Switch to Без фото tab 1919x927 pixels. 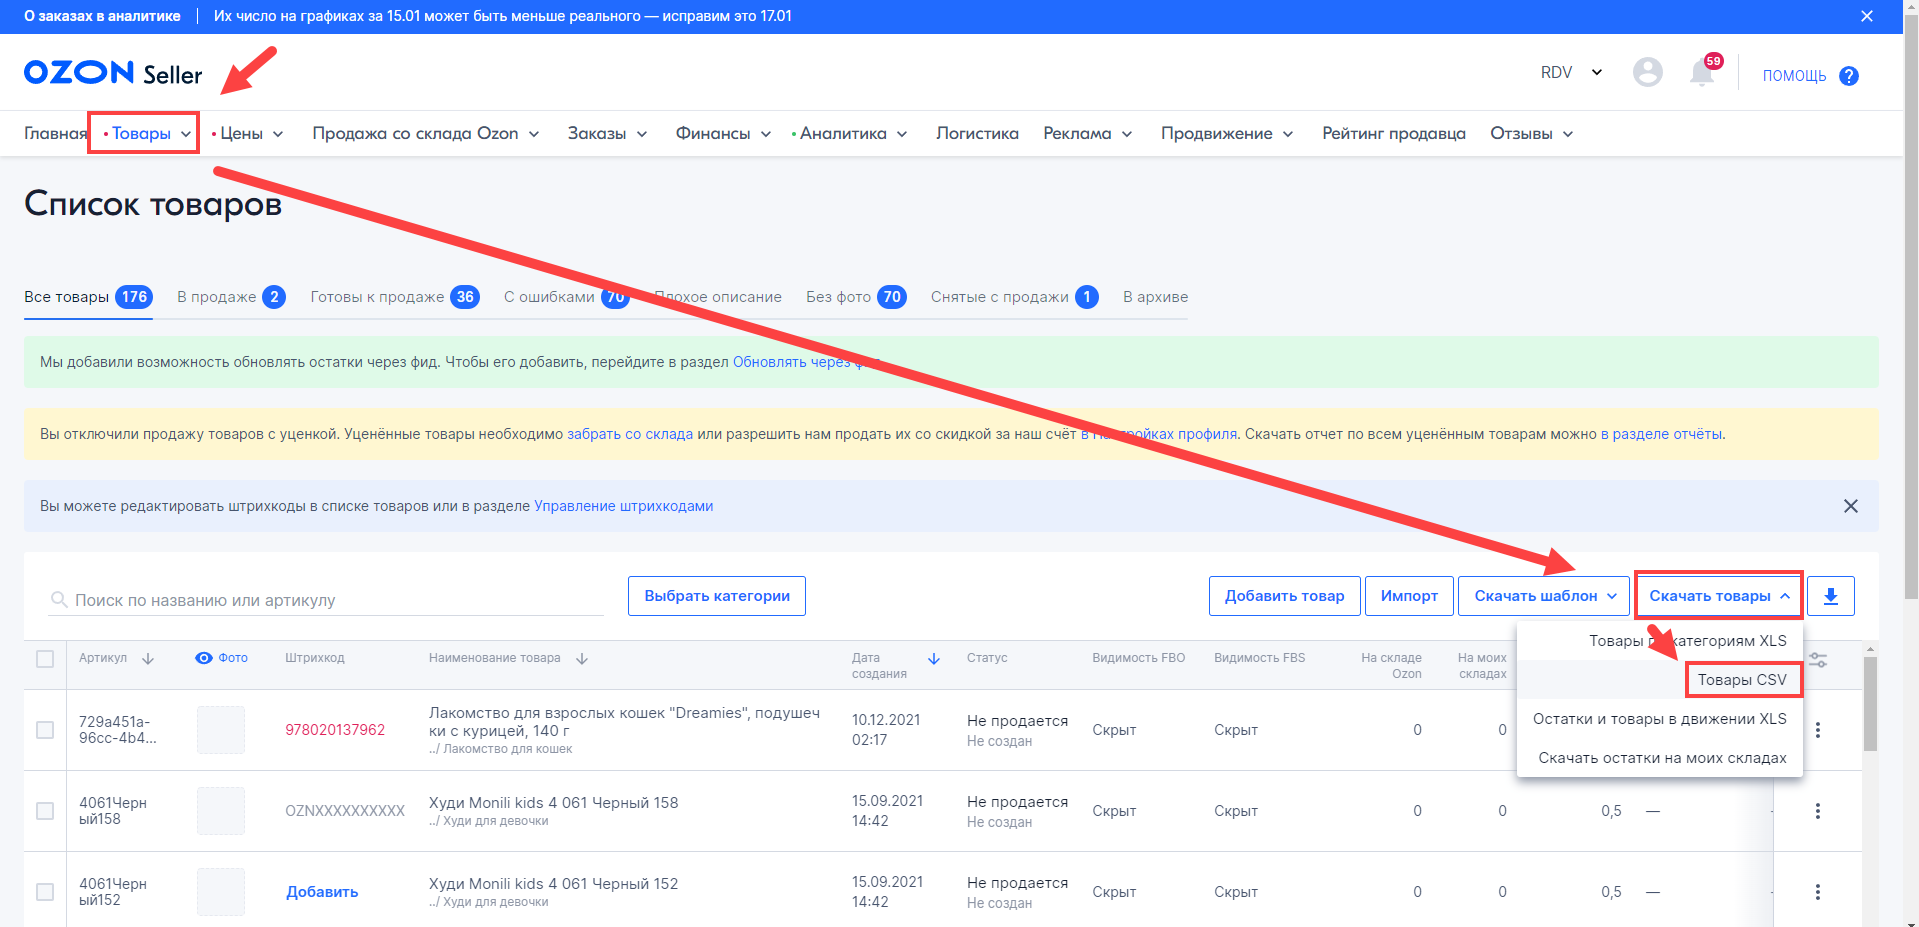pyautogui.click(x=856, y=297)
